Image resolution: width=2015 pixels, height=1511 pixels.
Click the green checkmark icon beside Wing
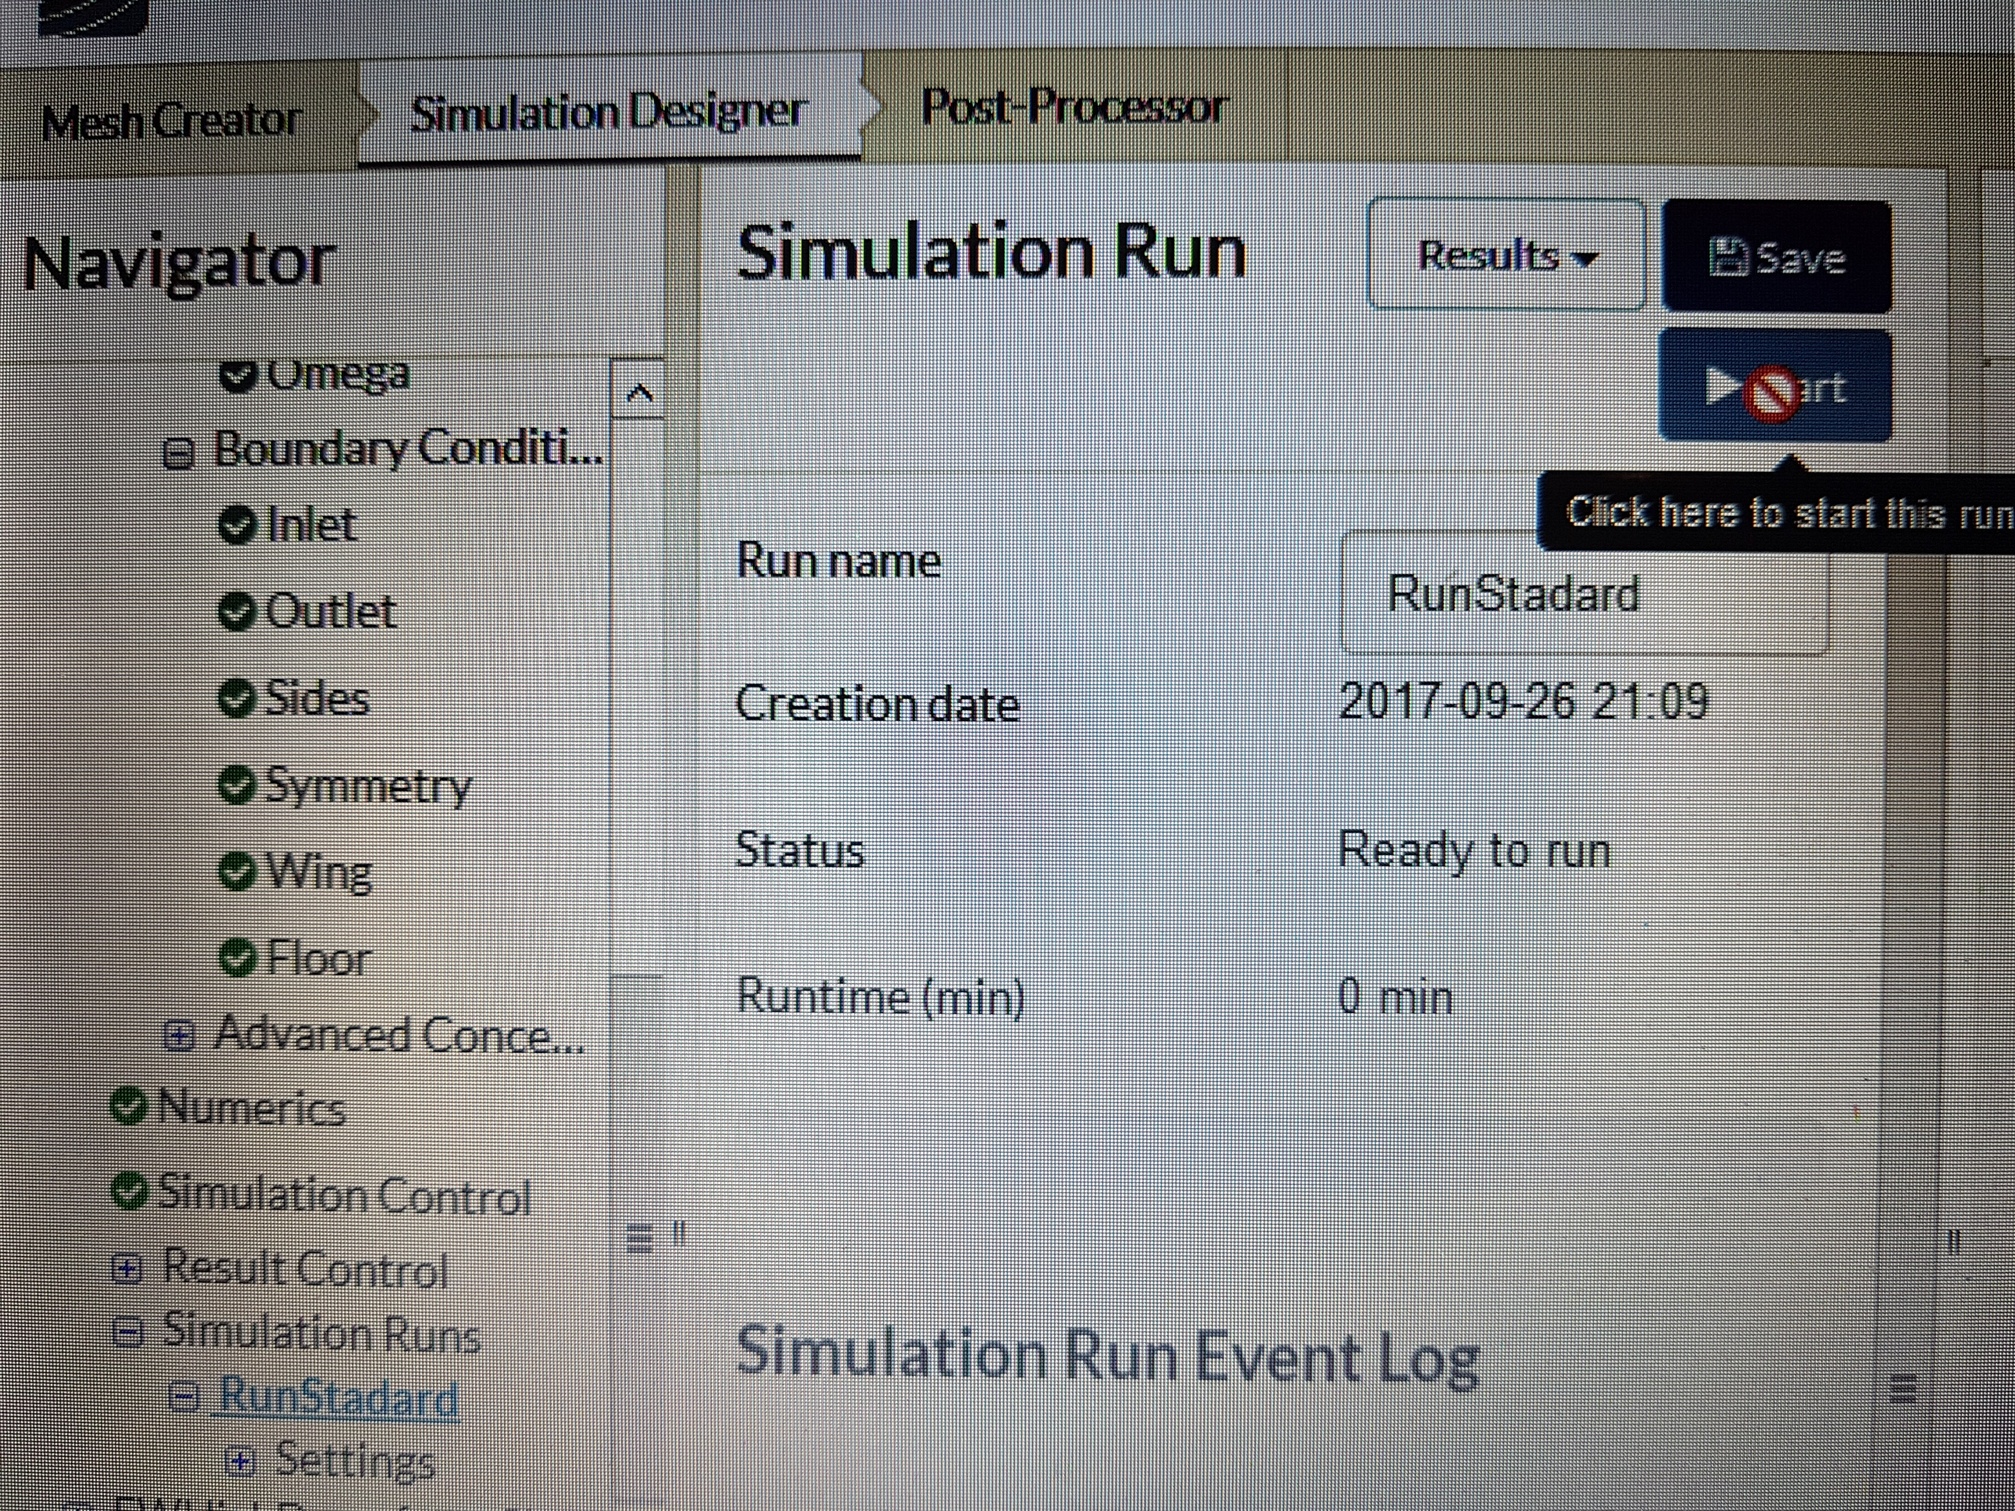coord(237,871)
